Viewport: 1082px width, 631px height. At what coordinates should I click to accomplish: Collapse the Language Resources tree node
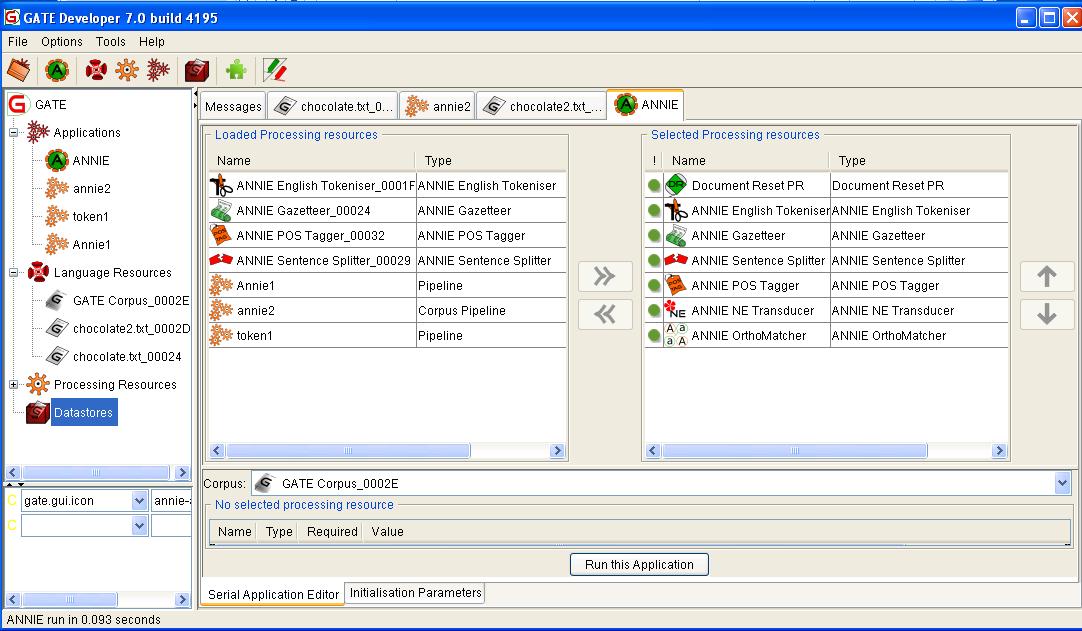[x=13, y=273]
